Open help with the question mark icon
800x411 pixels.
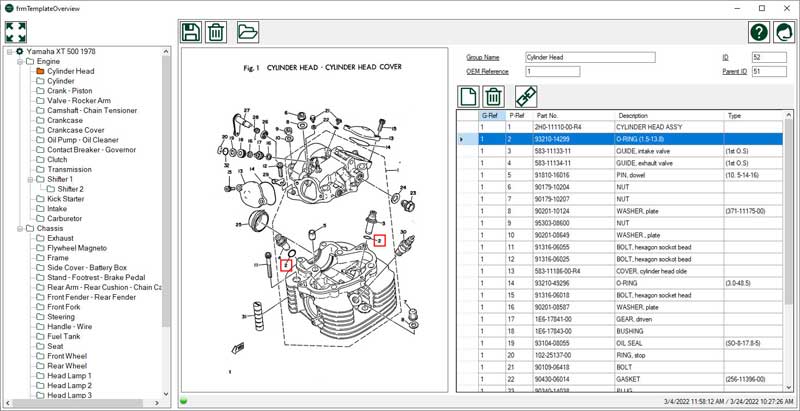759,31
